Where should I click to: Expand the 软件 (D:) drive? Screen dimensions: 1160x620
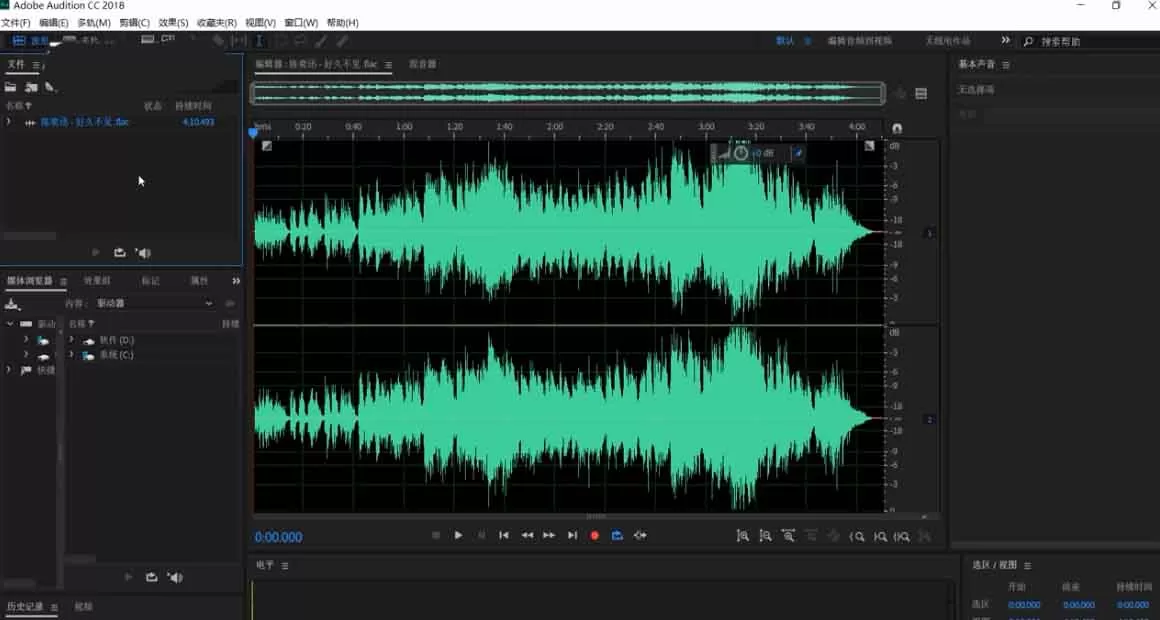click(x=71, y=340)
